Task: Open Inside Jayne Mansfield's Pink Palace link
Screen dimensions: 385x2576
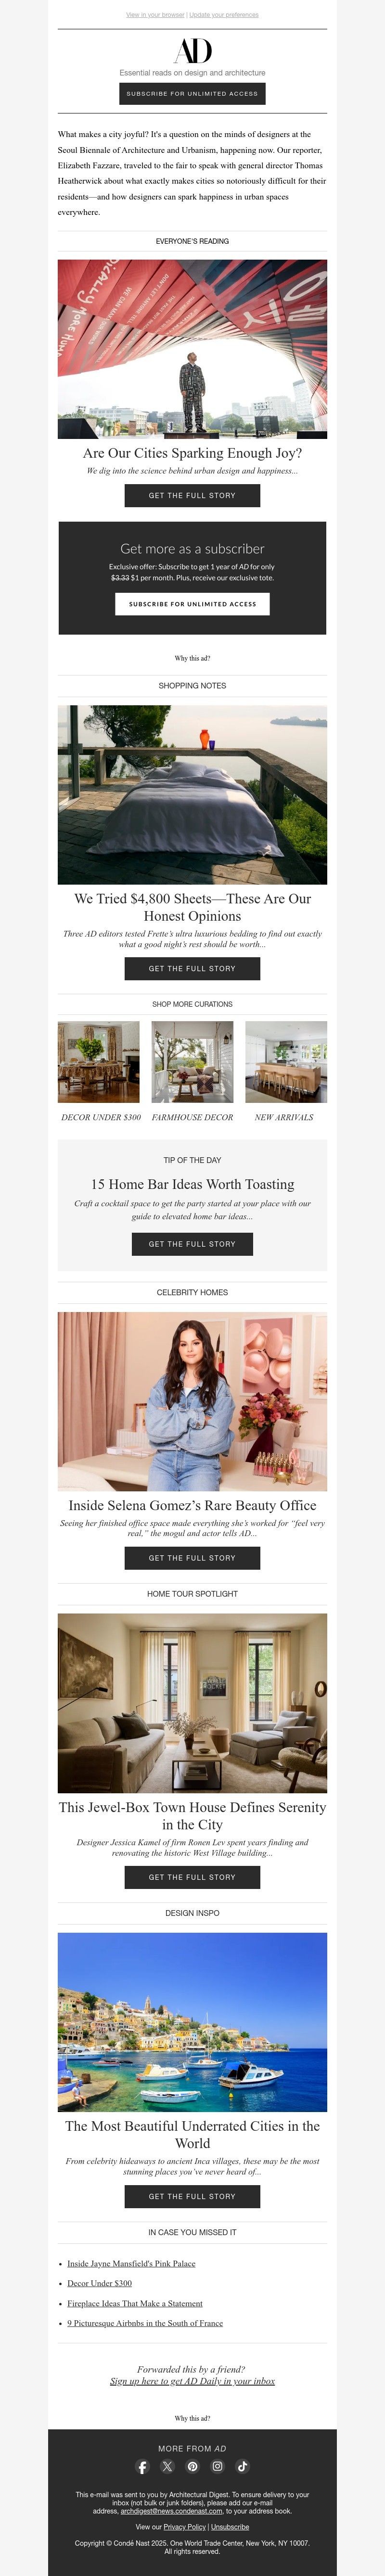Action: click(x=131, y=2263)
